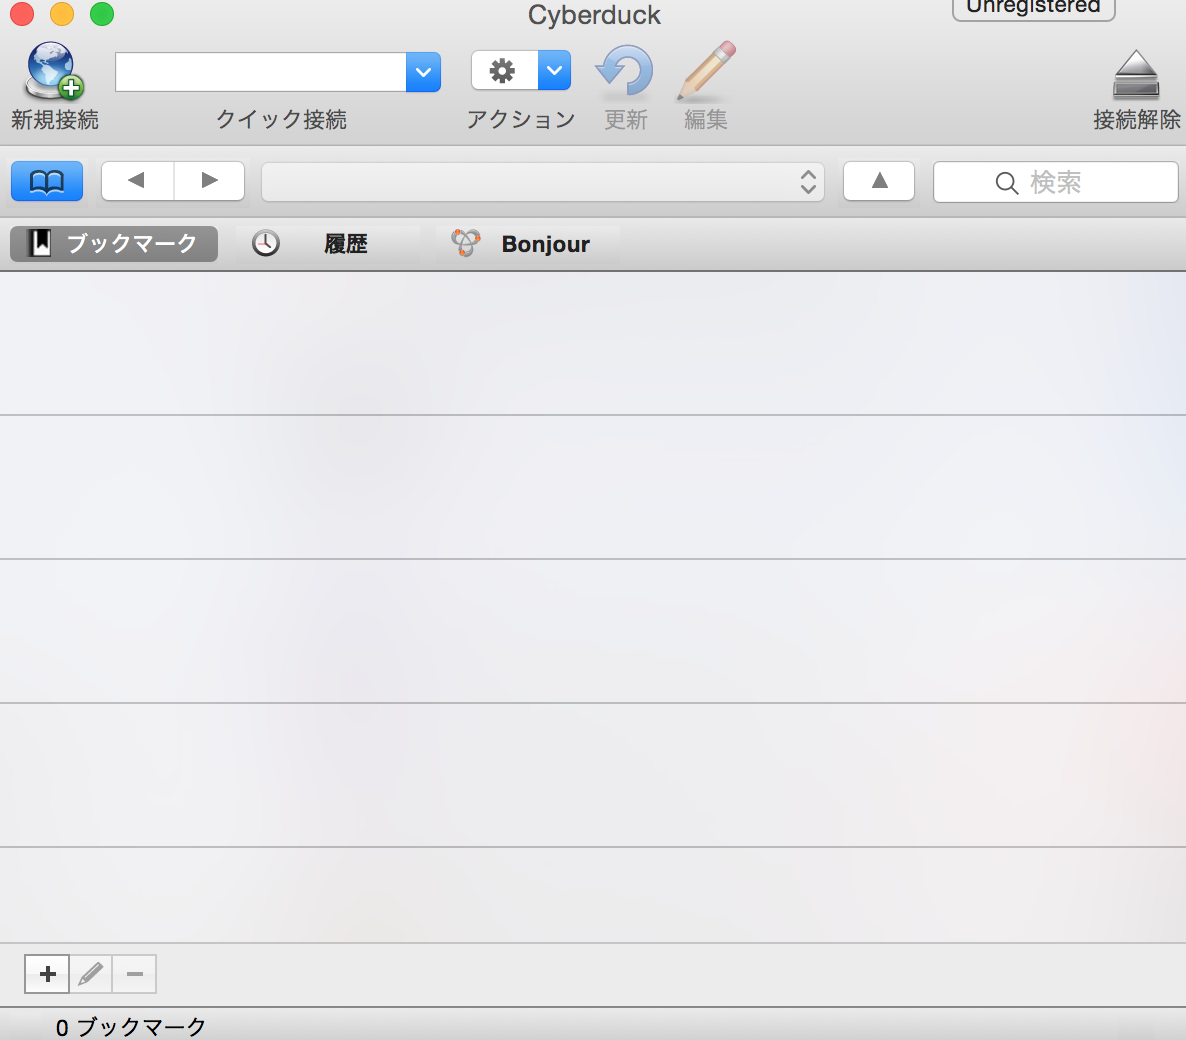Switch to the Bonjour tab

pos(528,244)
